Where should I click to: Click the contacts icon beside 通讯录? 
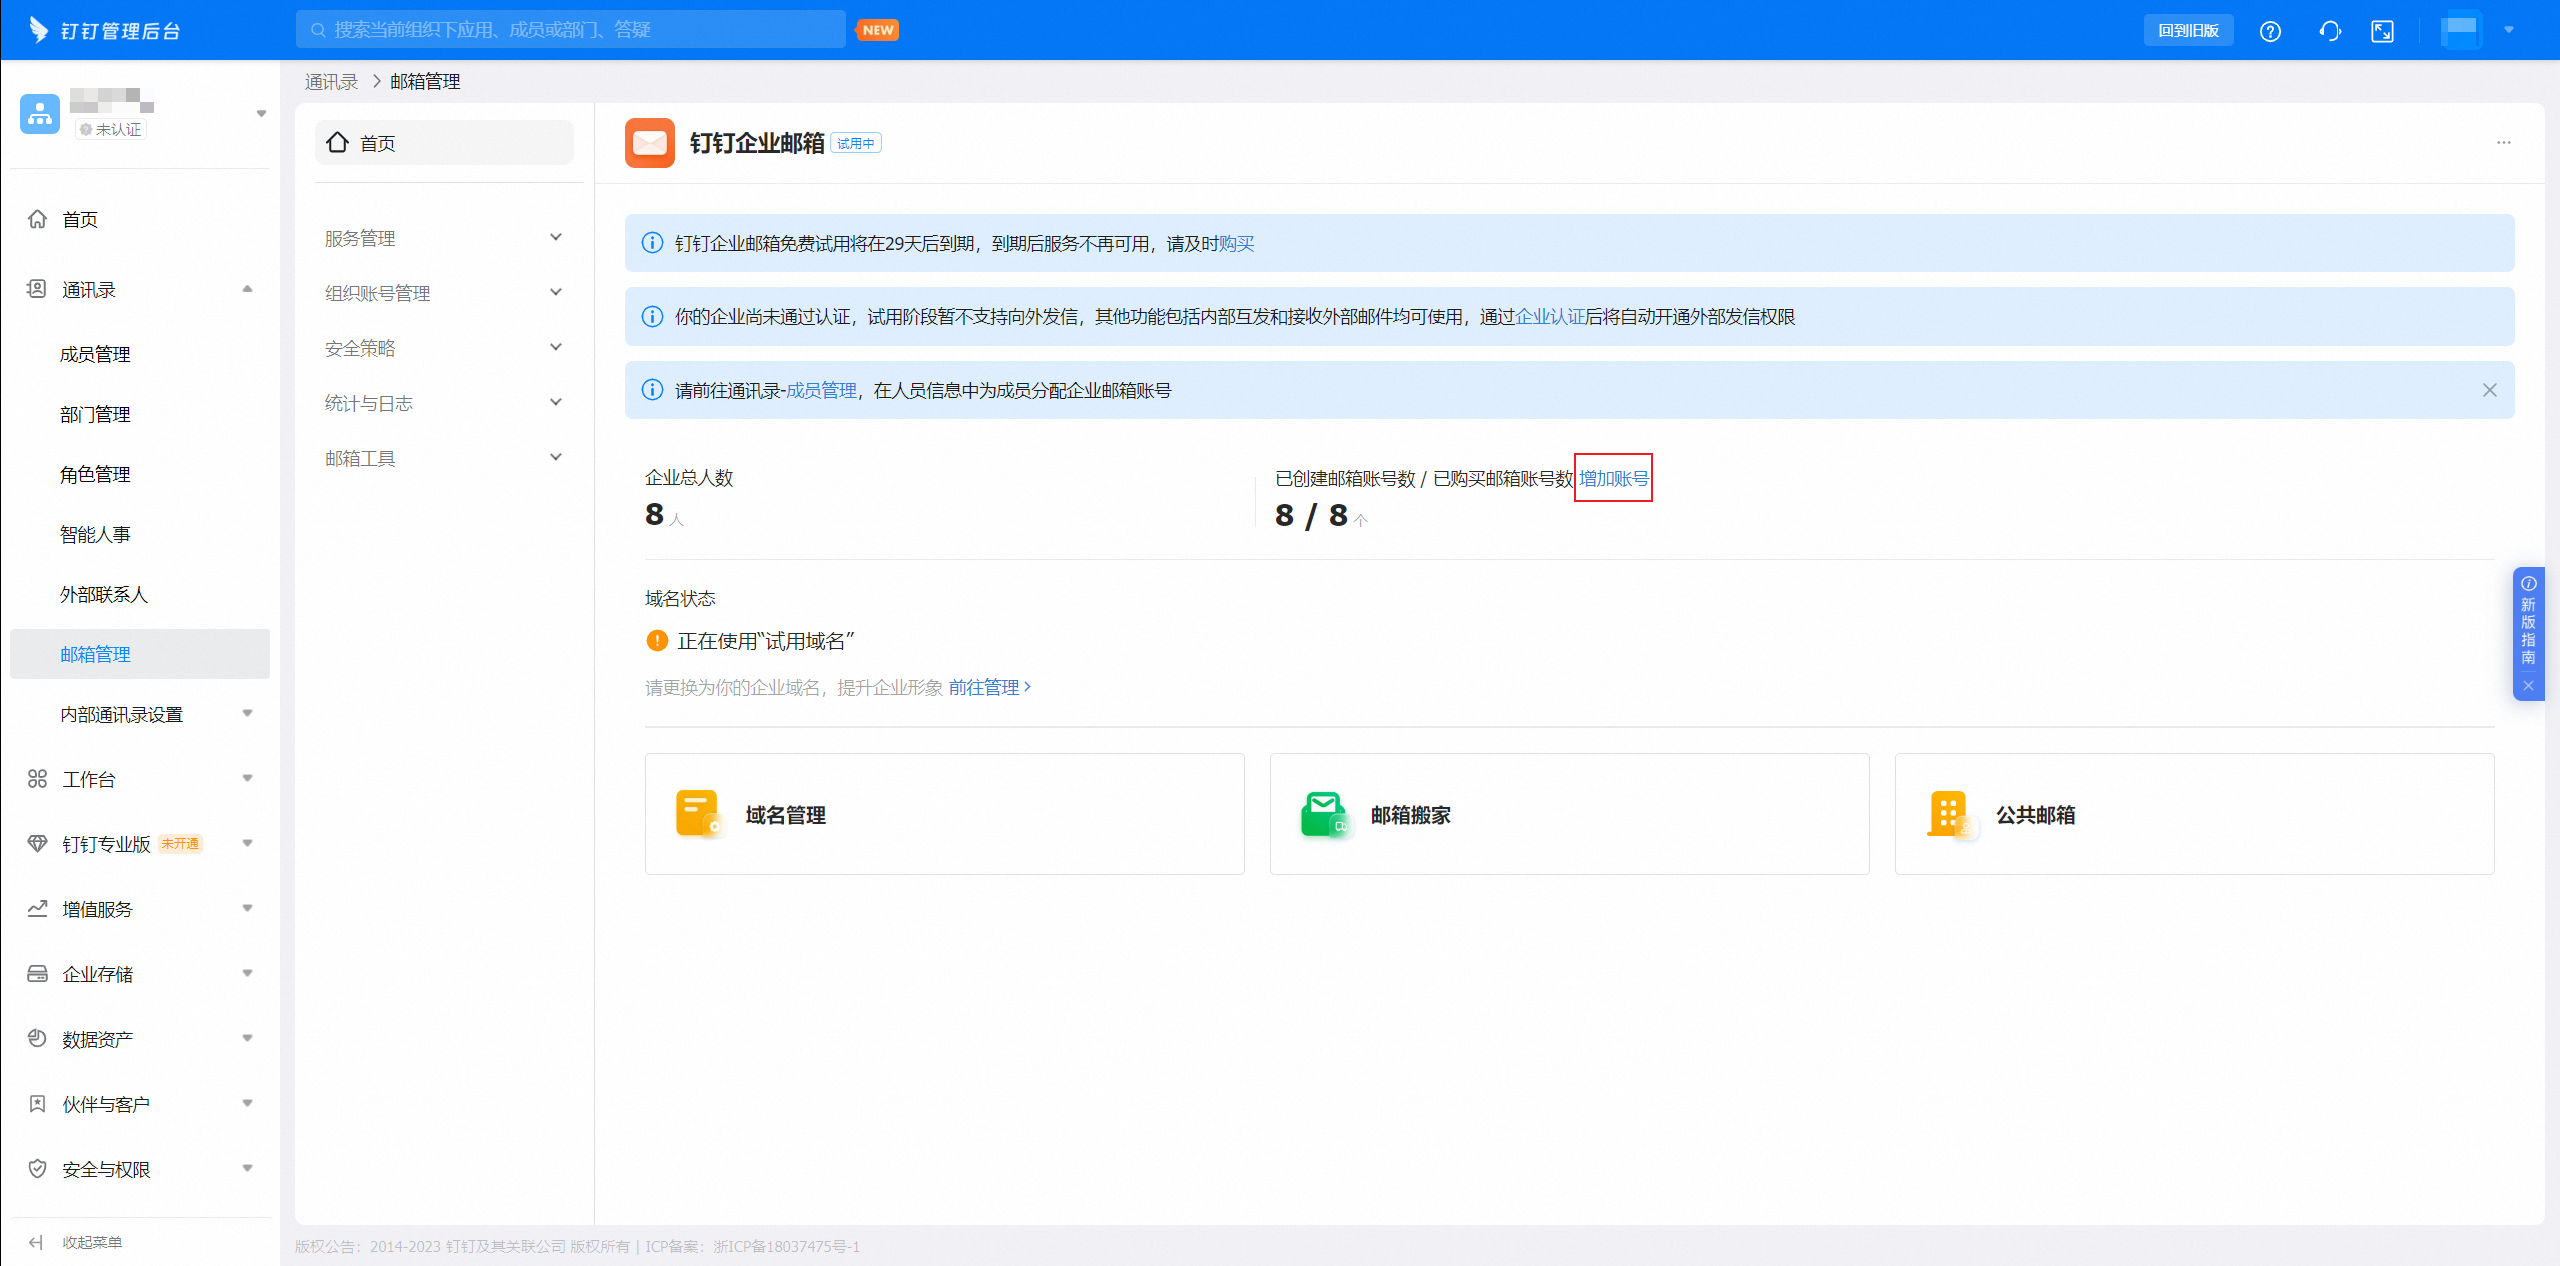37,289
